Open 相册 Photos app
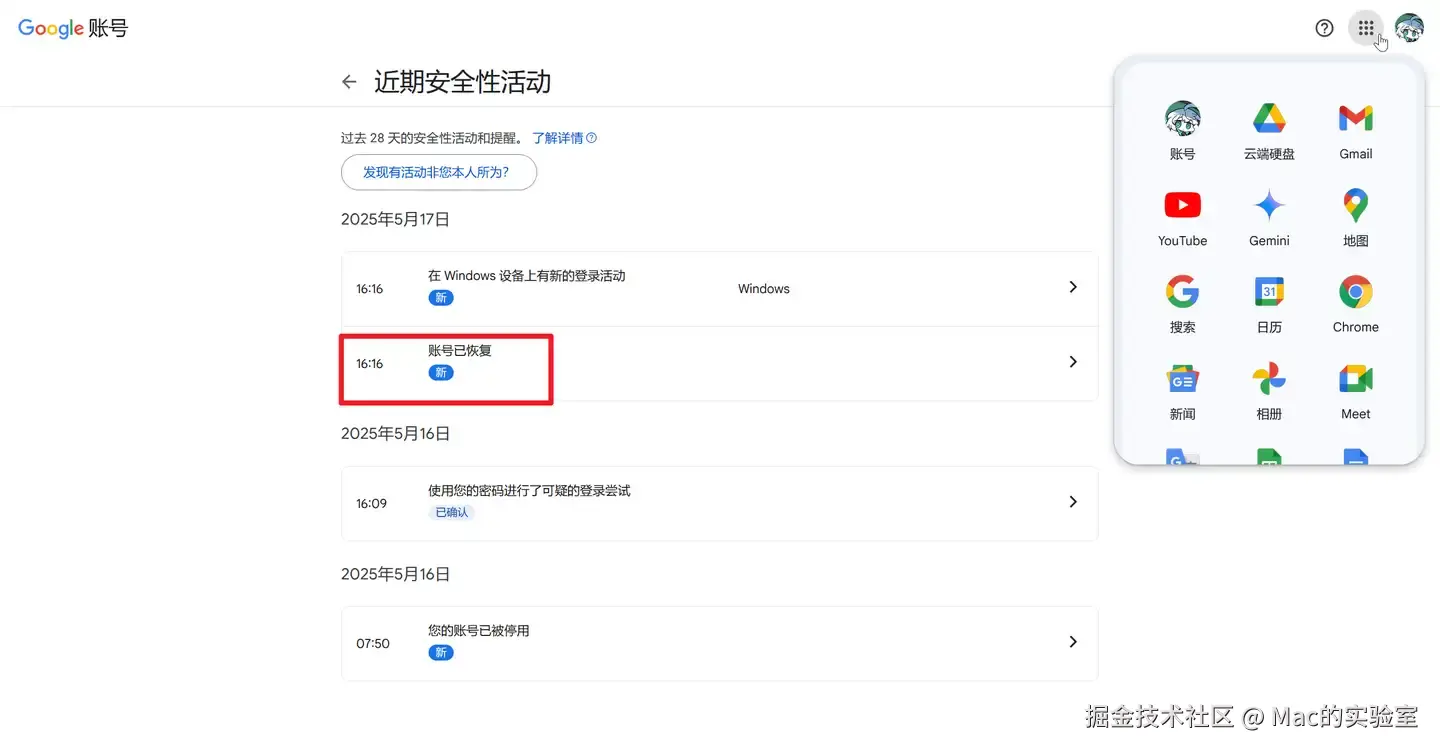1440x752 pixels. point(1269,392)
